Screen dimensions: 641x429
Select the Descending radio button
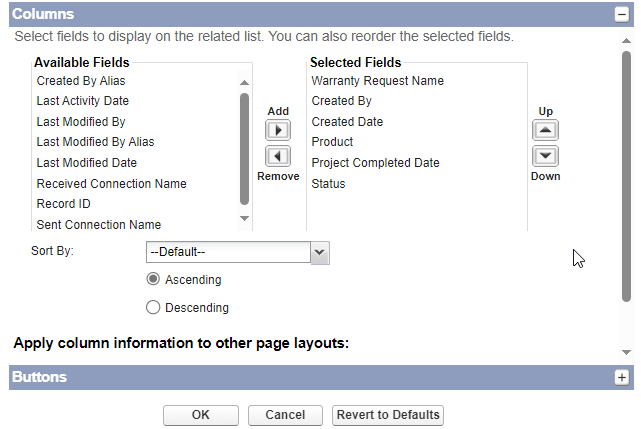click(x=153, y=307)
